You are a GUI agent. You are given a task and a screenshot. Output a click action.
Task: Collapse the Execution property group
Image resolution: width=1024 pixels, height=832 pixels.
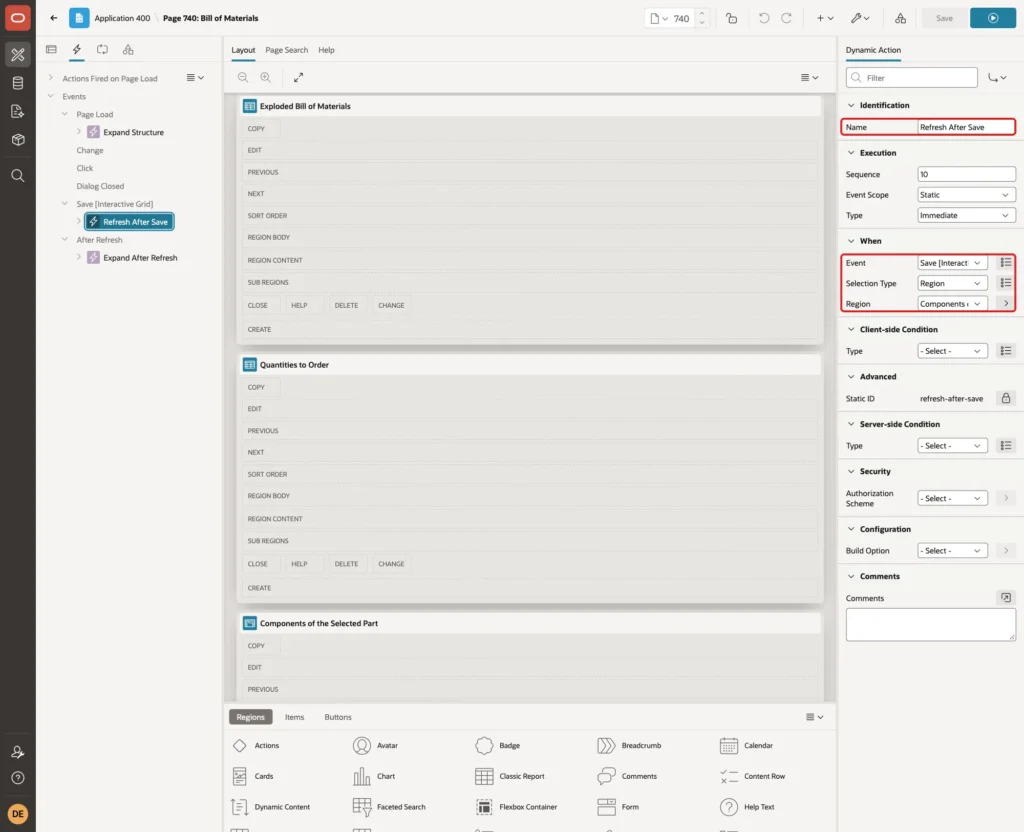tap(851, 153)
